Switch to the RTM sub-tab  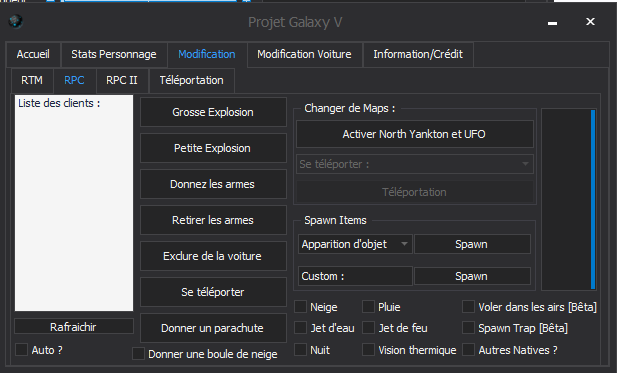pyautogui.click(x=32, y=80)
